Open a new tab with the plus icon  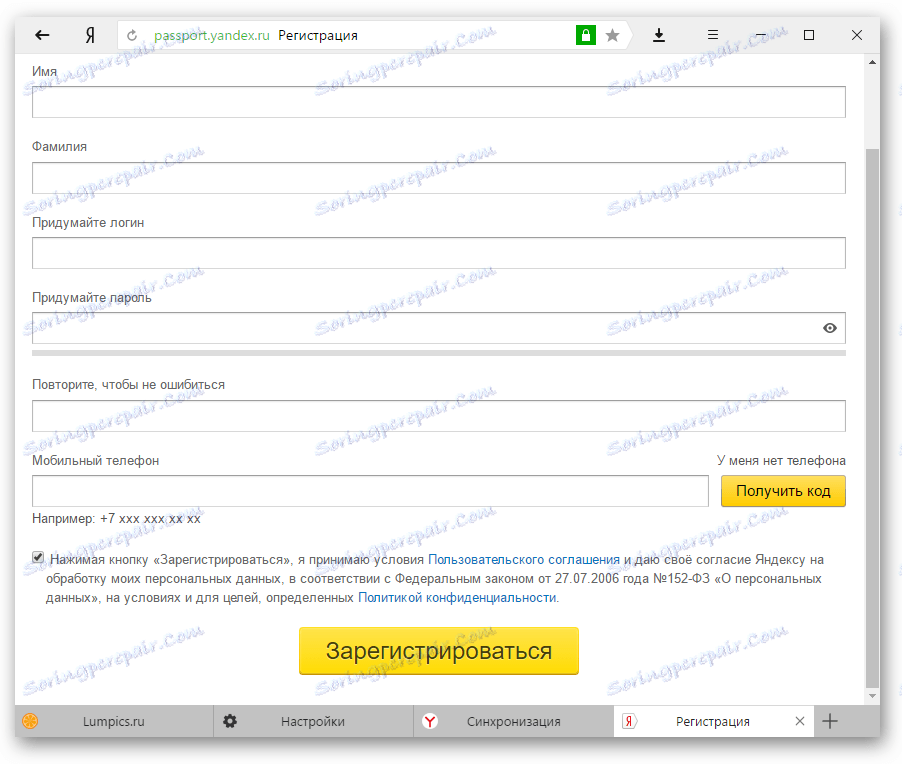pos(830,720)
